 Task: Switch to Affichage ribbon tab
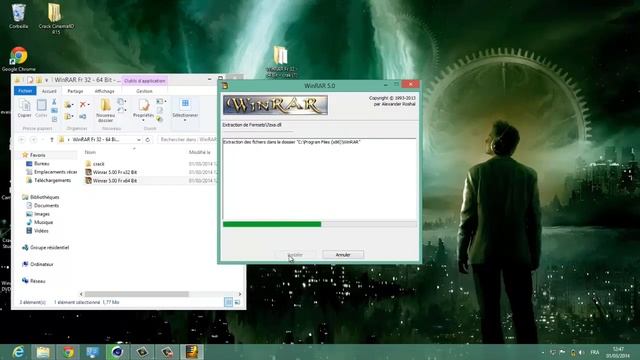tap(104, 91)
